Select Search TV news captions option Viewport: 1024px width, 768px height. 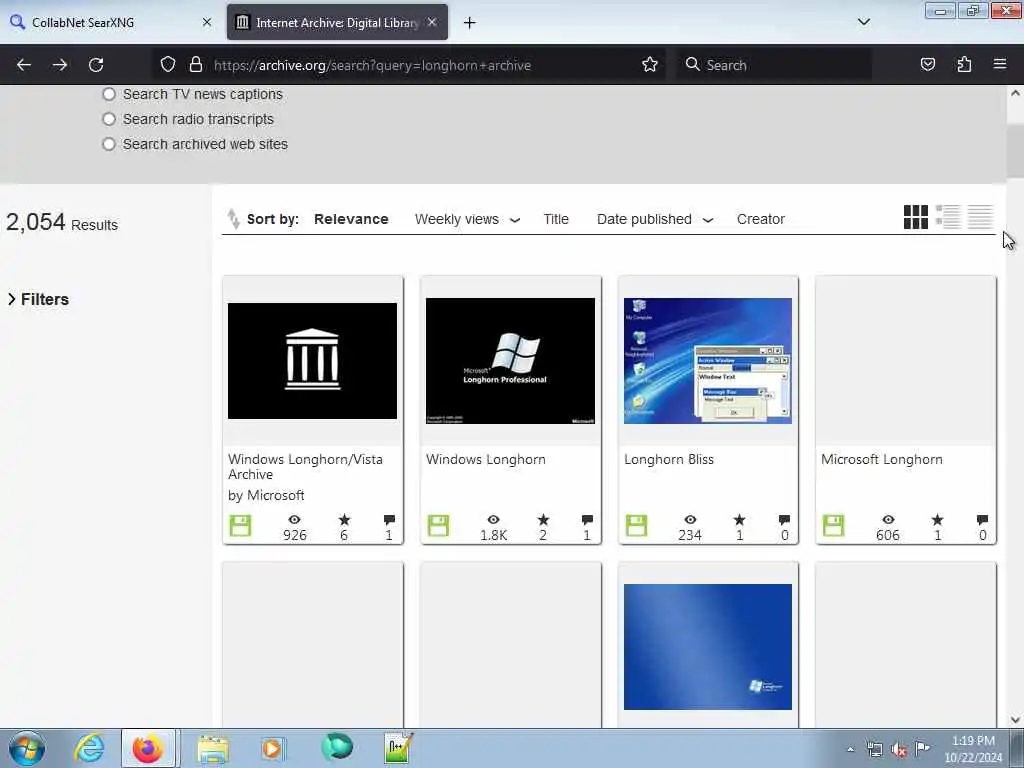pos(109,94)
